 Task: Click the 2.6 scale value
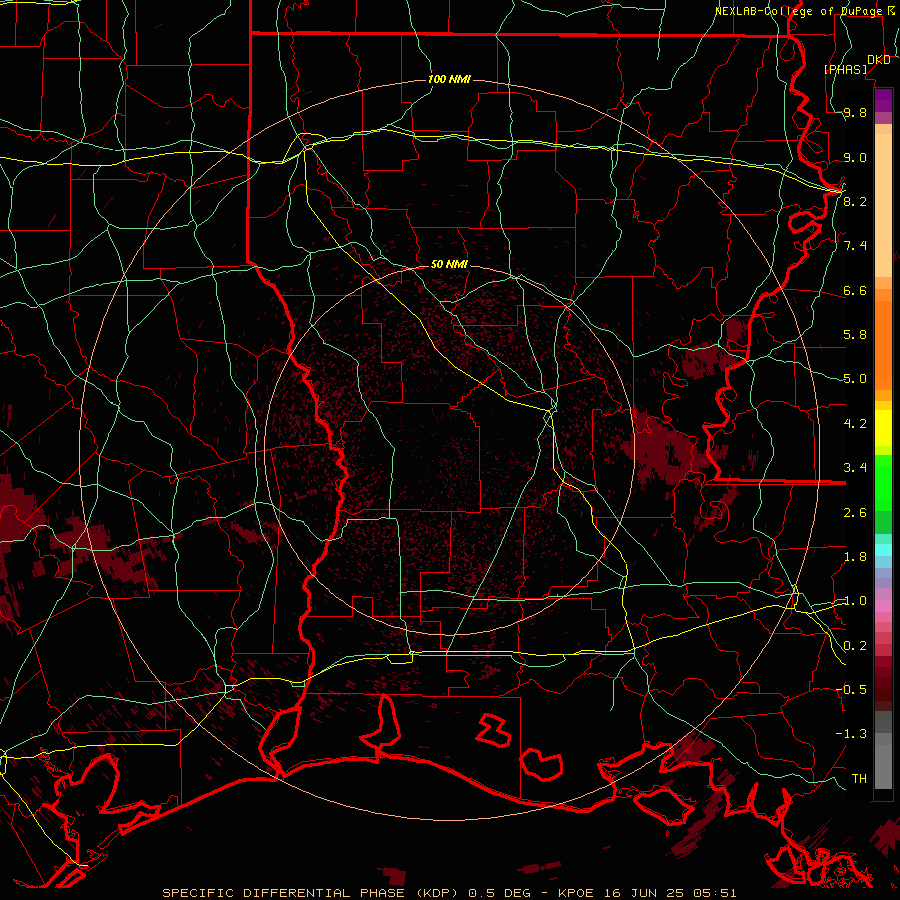(855, 513)
